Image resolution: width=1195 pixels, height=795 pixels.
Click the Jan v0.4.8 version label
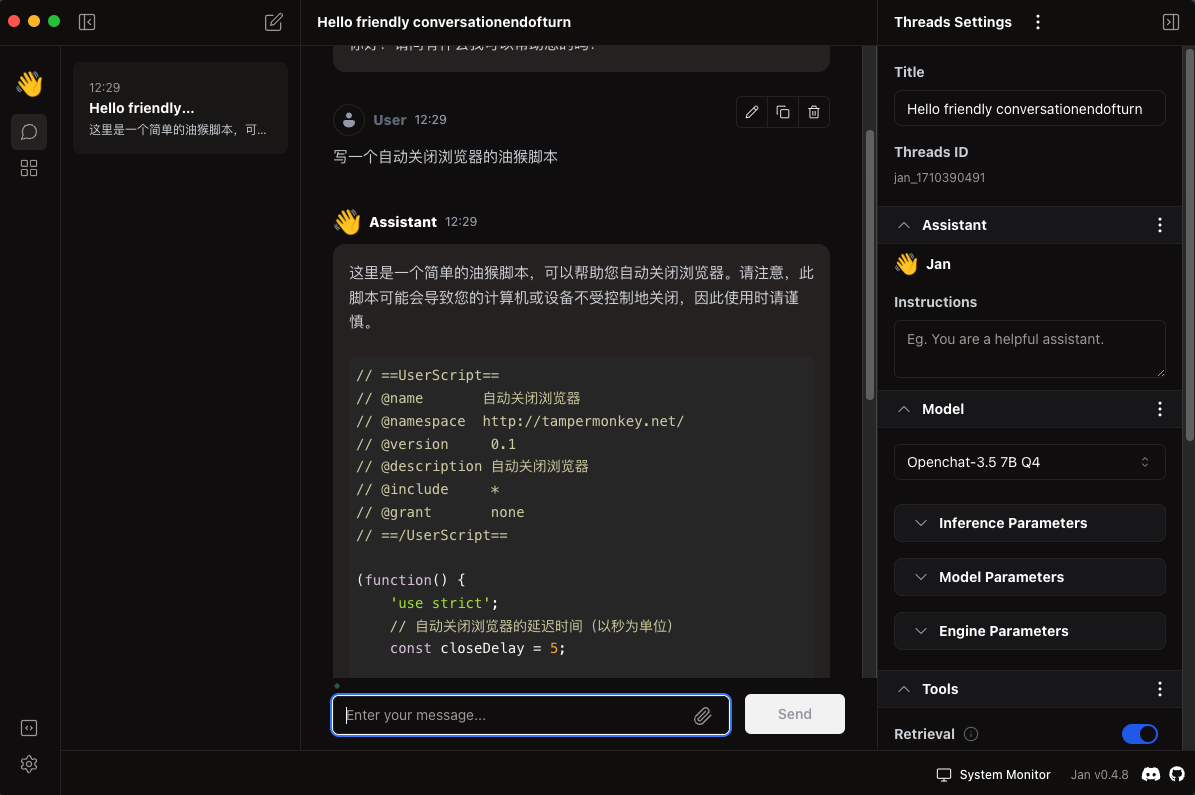(1099, 774)
